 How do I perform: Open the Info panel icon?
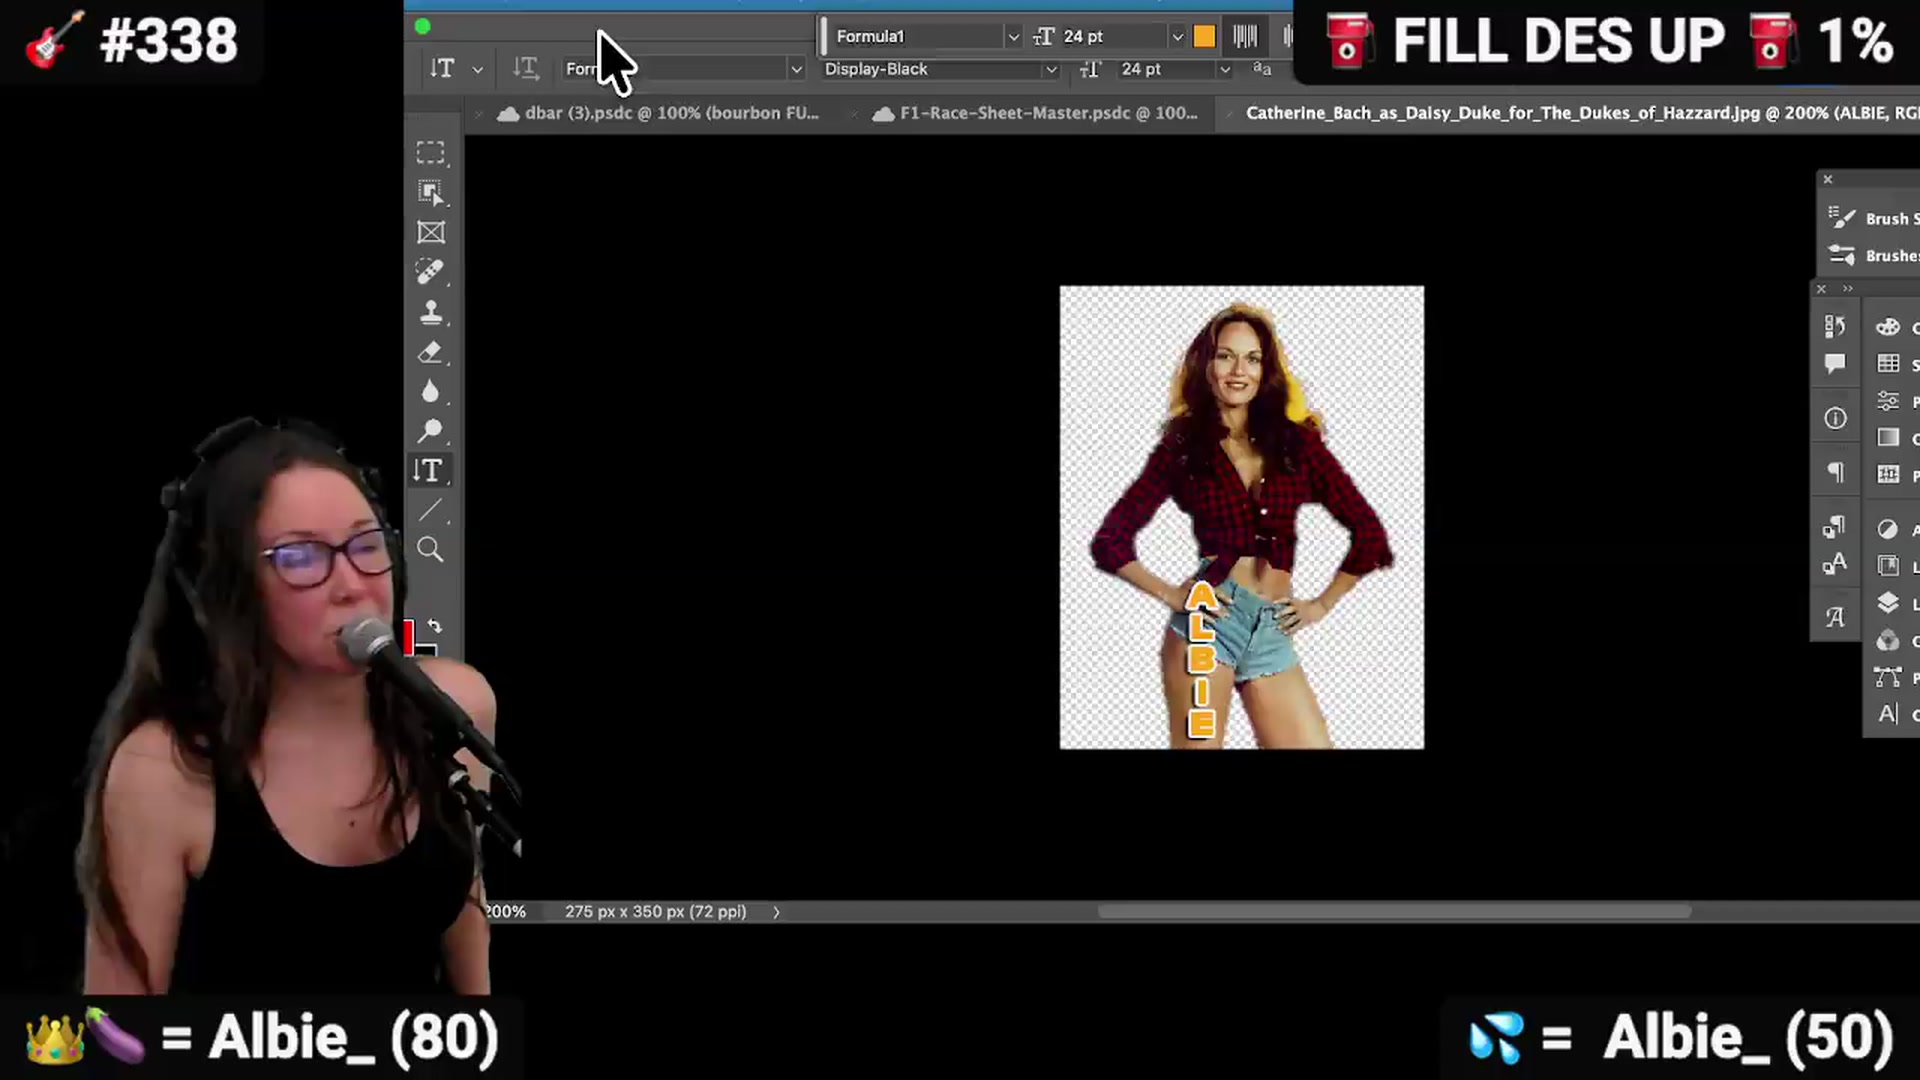(x=1835, y=418)
